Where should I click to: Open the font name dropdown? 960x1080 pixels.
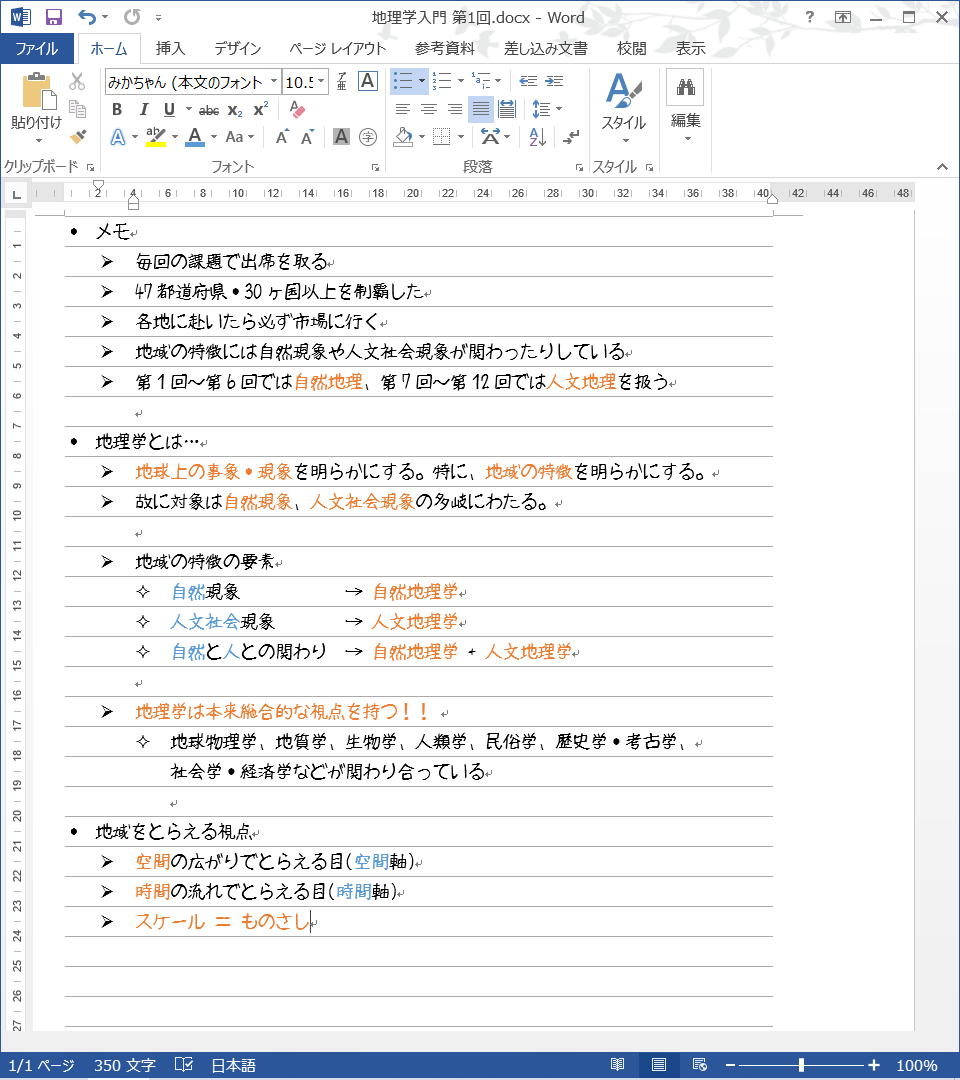[274, 82]
